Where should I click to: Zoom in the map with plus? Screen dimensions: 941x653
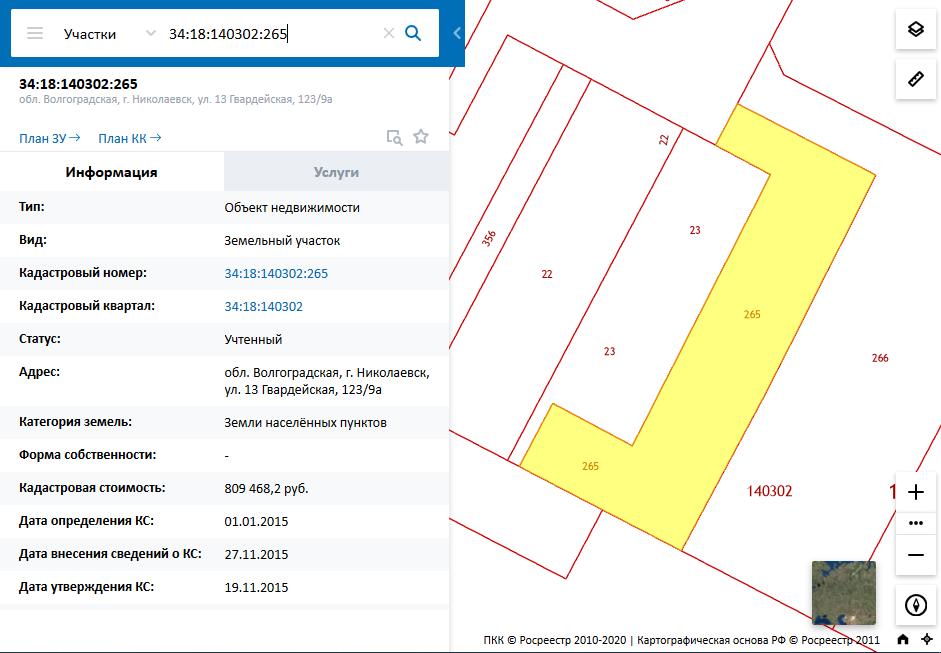click(x=915, y=492)
